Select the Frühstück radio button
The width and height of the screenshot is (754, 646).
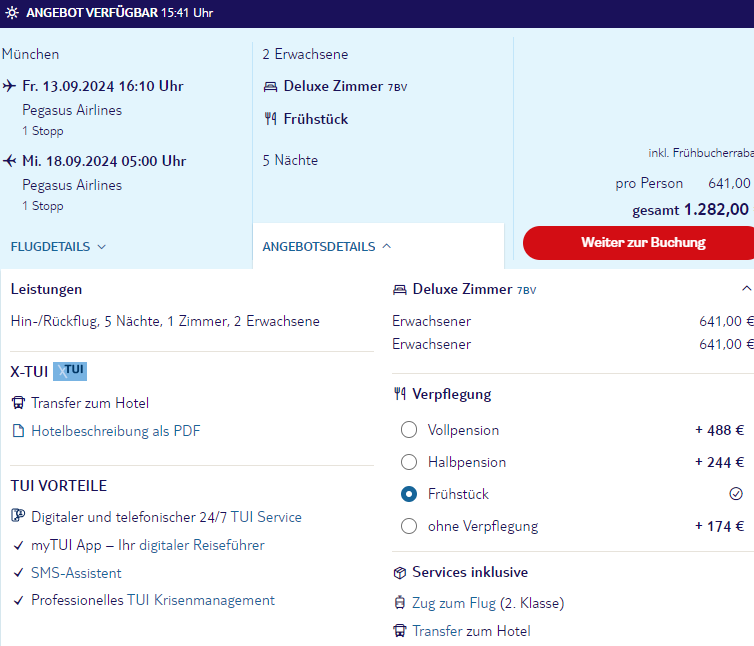click(409, 494)
